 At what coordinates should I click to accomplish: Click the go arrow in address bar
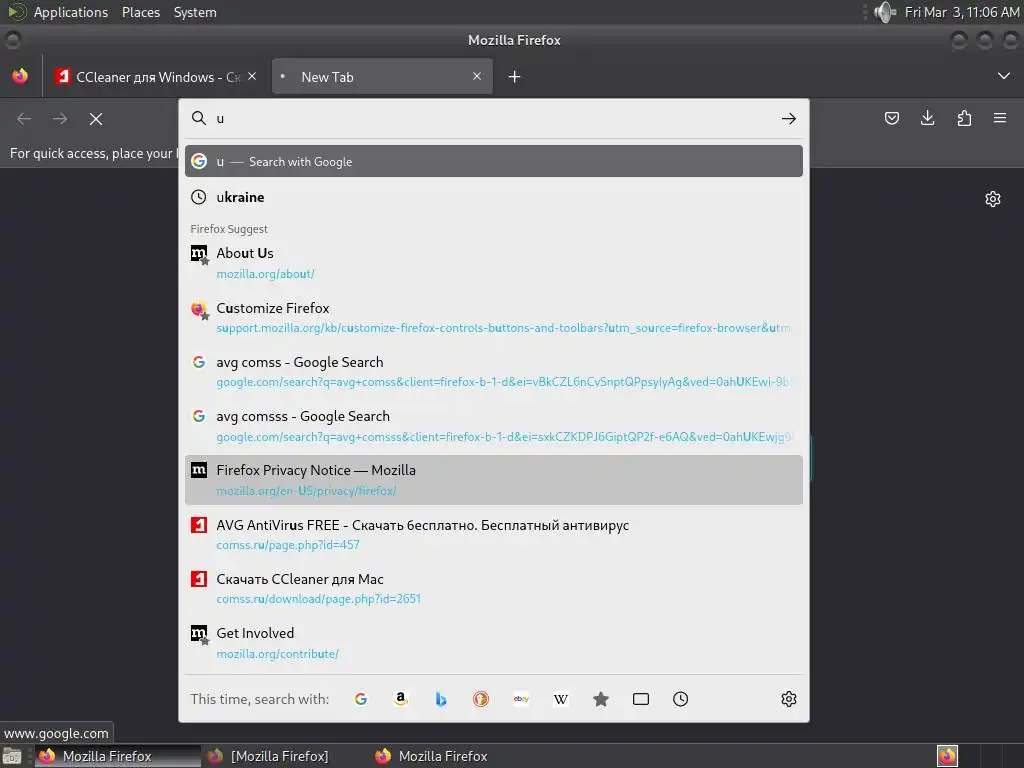(x=789, y=118)
